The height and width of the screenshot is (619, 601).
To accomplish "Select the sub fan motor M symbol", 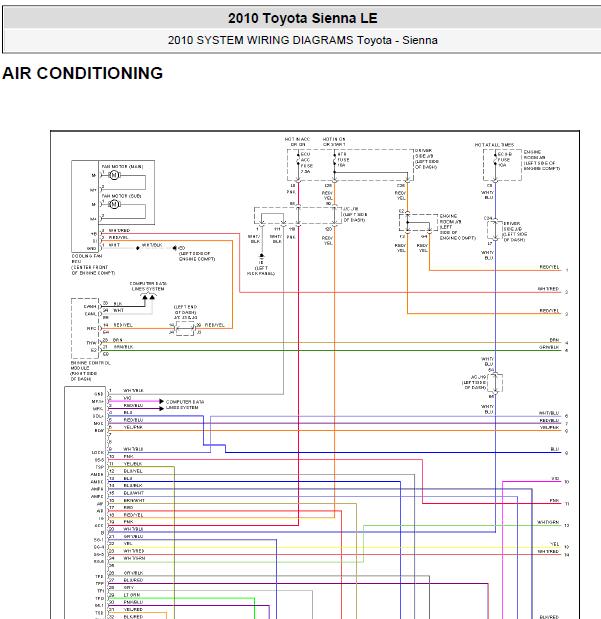I will [x=114, y=204].
